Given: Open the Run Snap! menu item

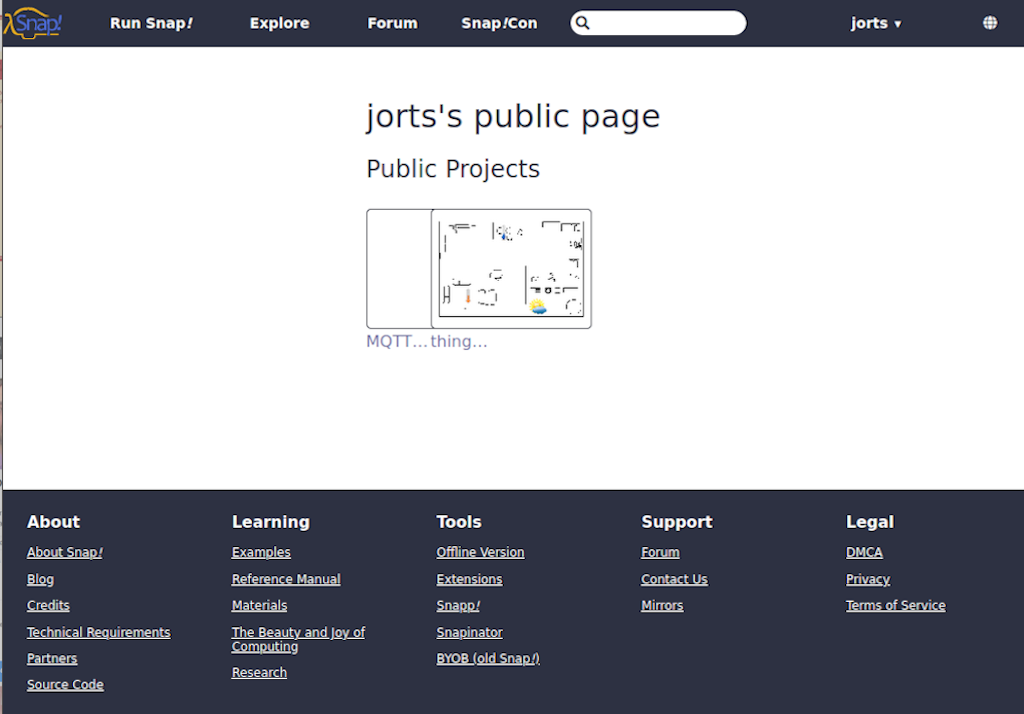Looking at the screenshot, I should click(x=152, y=23).
